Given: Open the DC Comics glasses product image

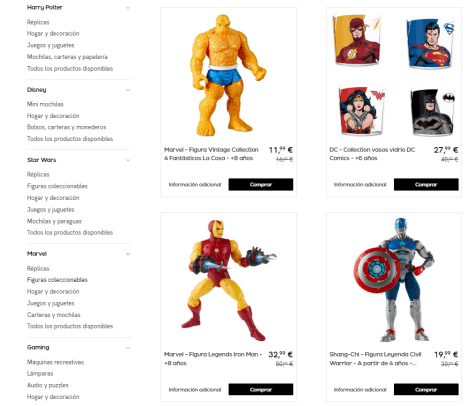Looking at the screenshot, I should pyautogui.click(x=394, y=75).
